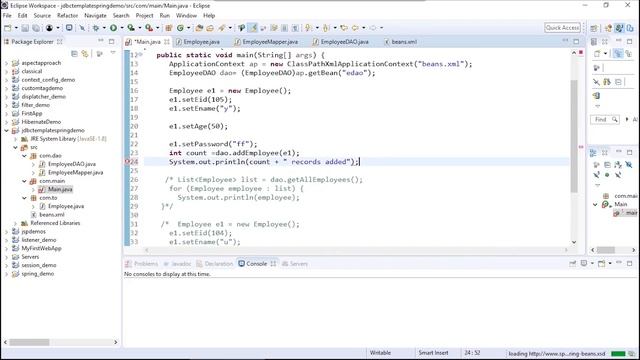Expand the Referenced Libraries node
Image resolution: width=640 pixels, height=360 pixels.
click(15, 223)
